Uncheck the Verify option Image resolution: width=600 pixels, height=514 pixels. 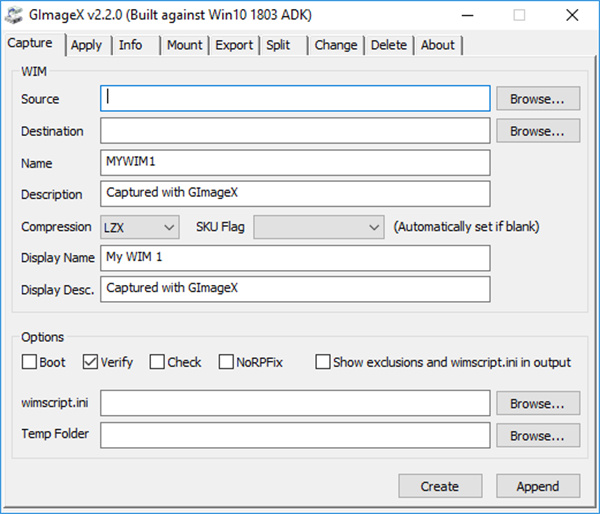(x=90, y=362)
